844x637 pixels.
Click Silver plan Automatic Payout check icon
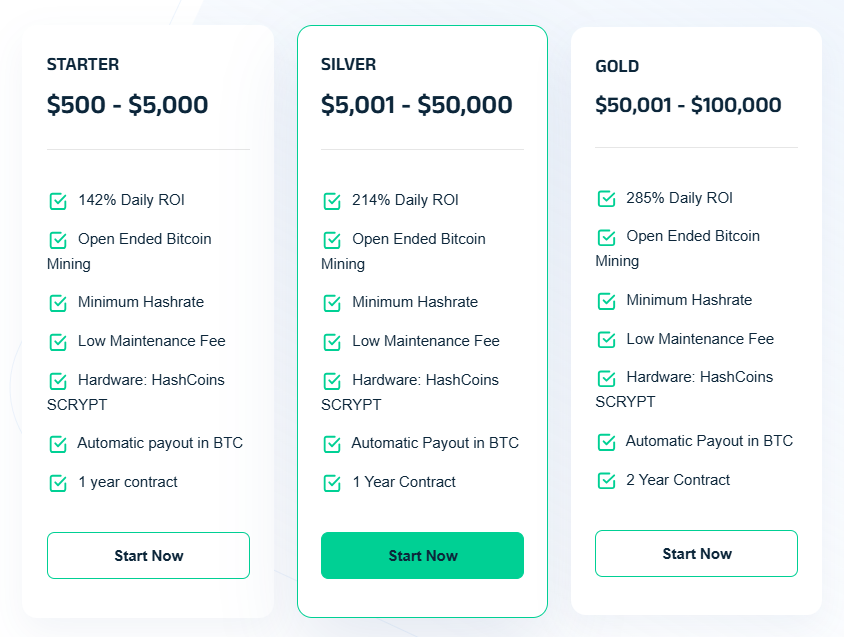(x=332, y=444)
